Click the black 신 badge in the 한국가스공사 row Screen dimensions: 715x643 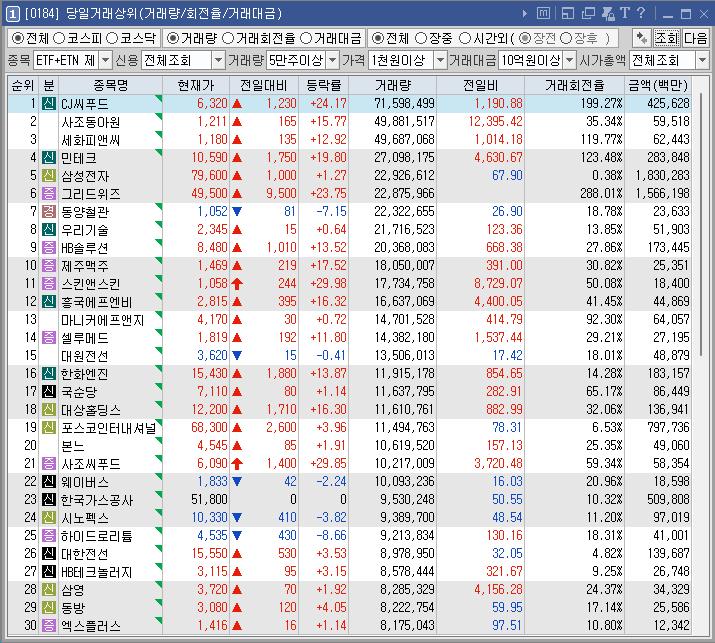tap(49, 499)
